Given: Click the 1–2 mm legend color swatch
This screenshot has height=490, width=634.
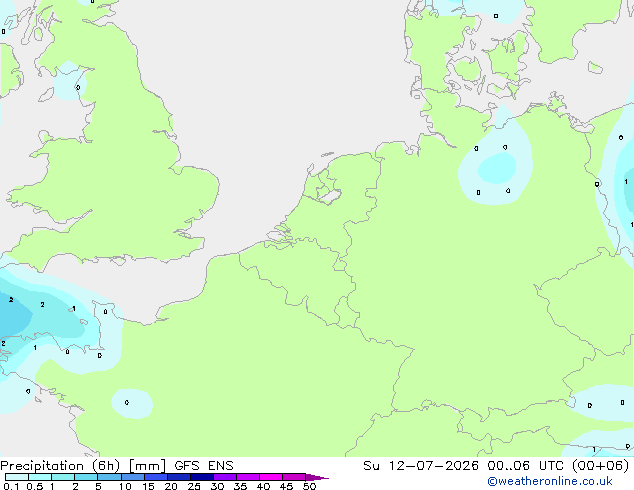Looking at the screenshot, I should [x=63, y=477].
